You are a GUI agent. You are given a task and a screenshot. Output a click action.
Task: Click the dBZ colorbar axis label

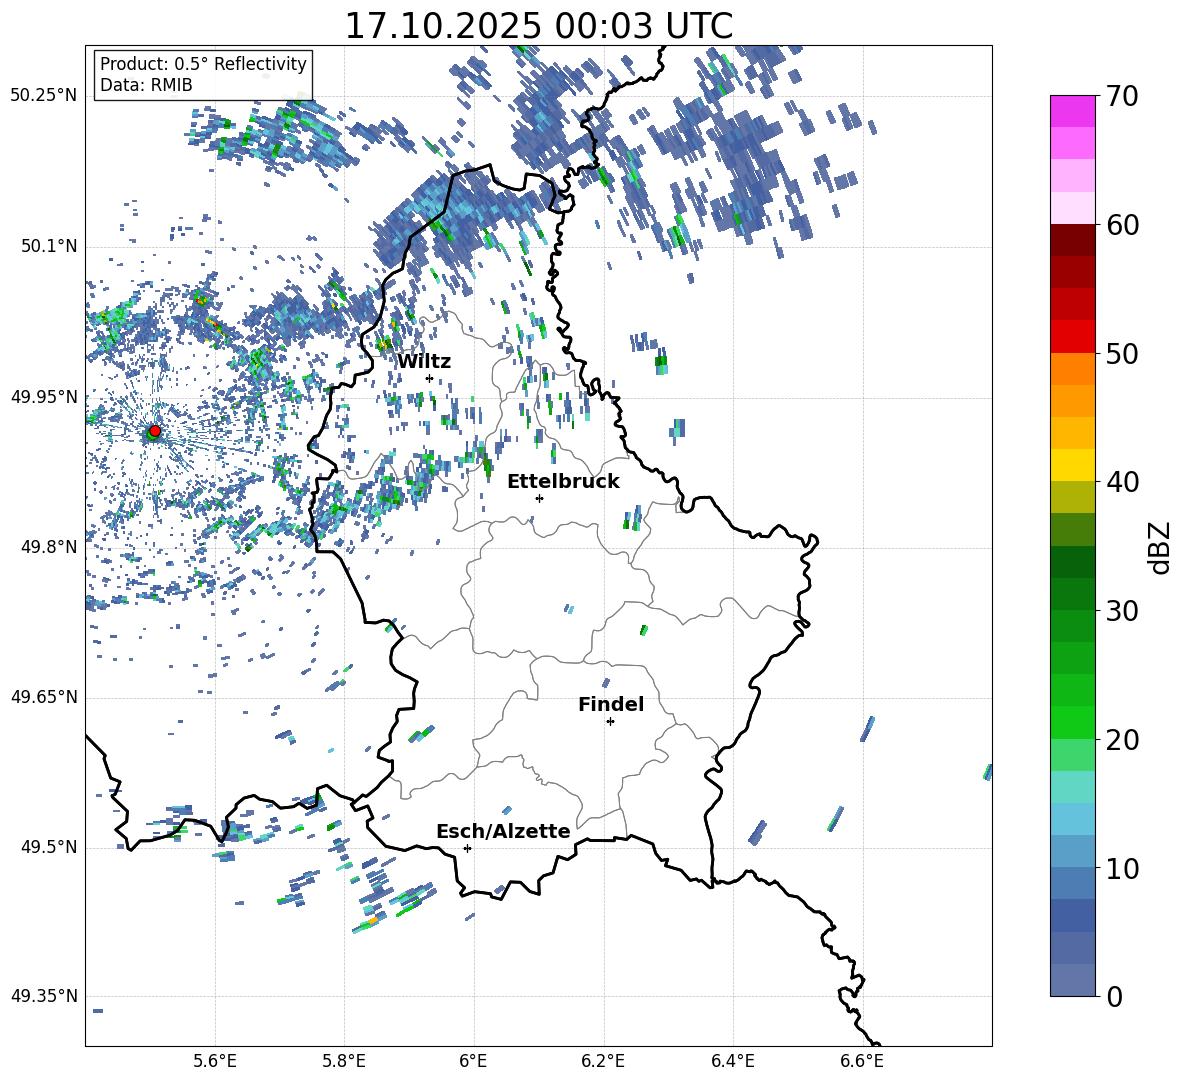[1161, 547]
